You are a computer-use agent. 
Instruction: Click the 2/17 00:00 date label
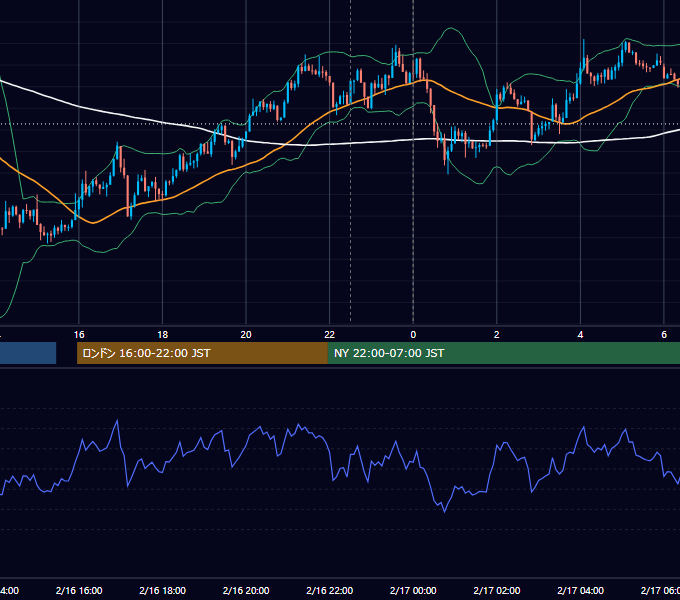[413, 590]
